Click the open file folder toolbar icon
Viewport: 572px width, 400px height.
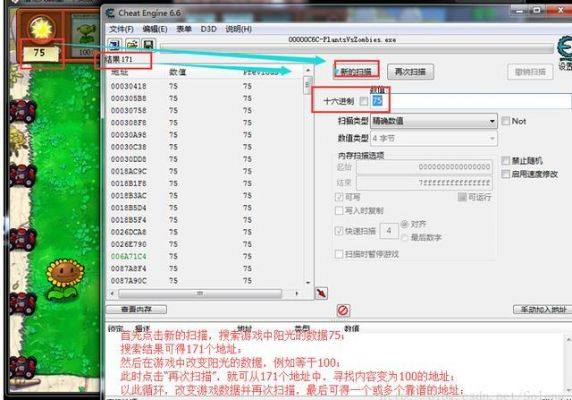[132, 45]
